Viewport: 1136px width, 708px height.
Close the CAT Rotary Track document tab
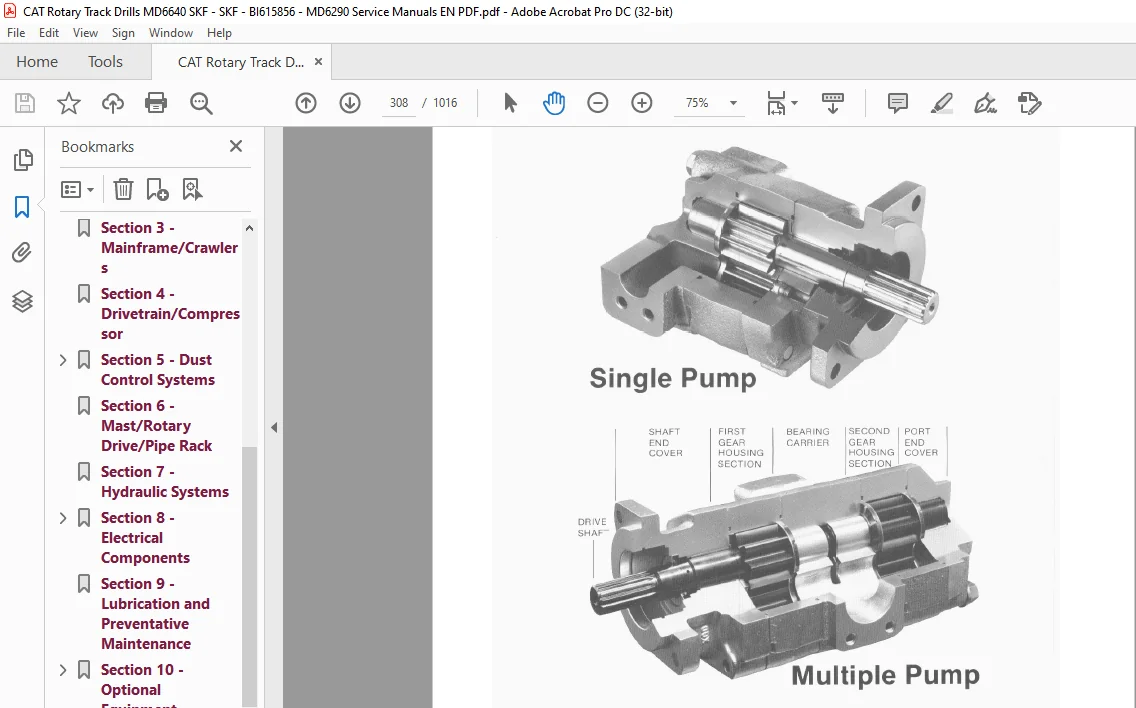coord(318,62)
